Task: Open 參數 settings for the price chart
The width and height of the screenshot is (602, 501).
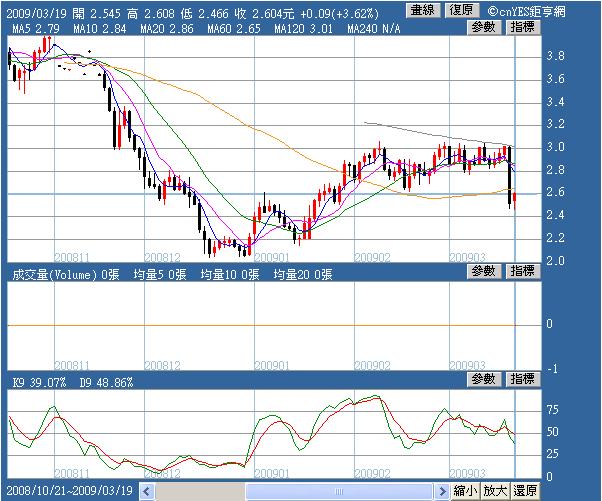Action: coord(484,28)
